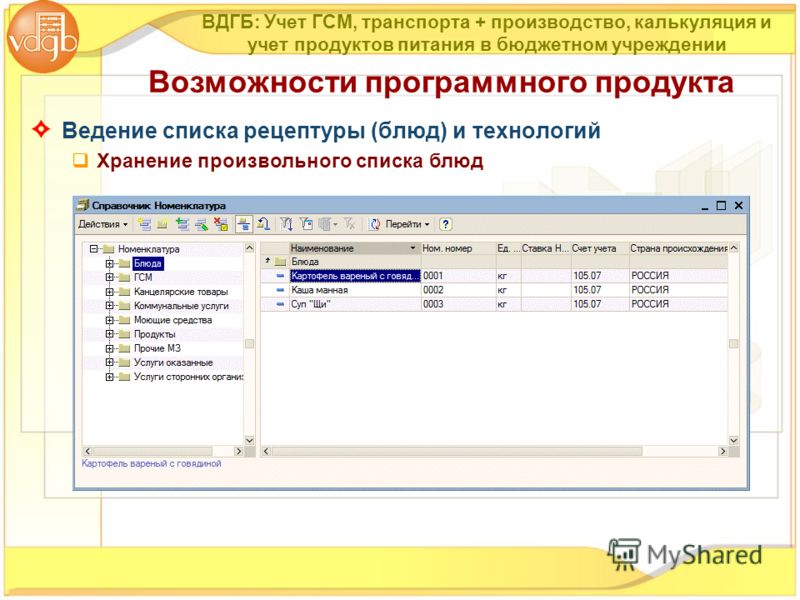Click the item icon beside Суп "Щи"
This screenshot has width=800, height=600.
(x=280, y=304)
